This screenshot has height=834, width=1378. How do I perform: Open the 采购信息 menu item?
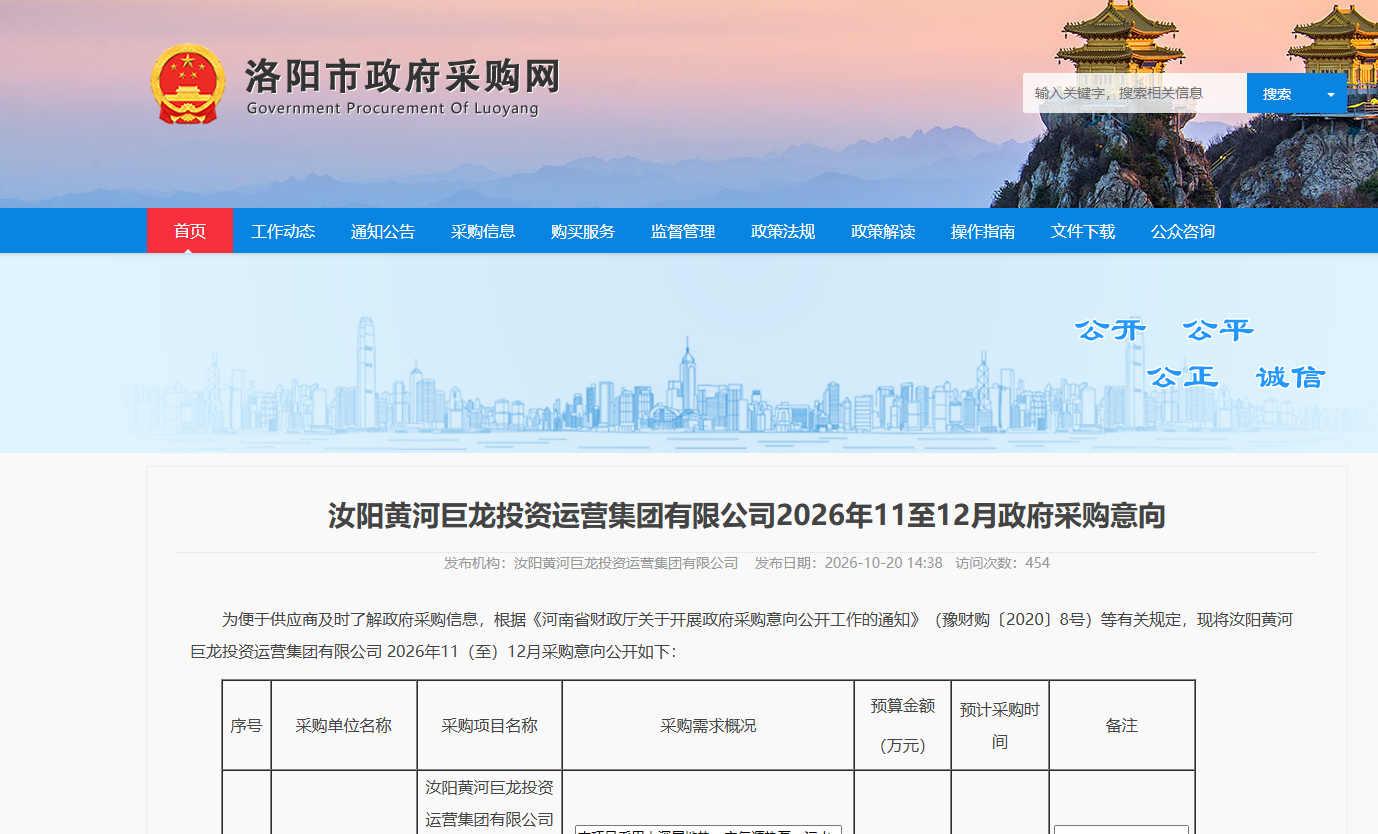point(483,231)
